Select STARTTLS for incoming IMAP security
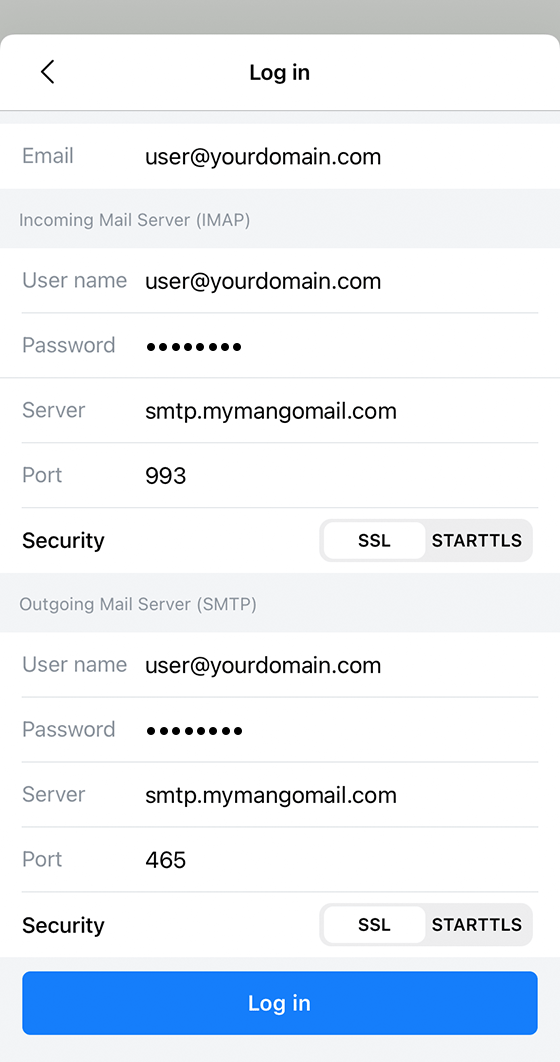The image size is (560, 1062). (477, 540)
